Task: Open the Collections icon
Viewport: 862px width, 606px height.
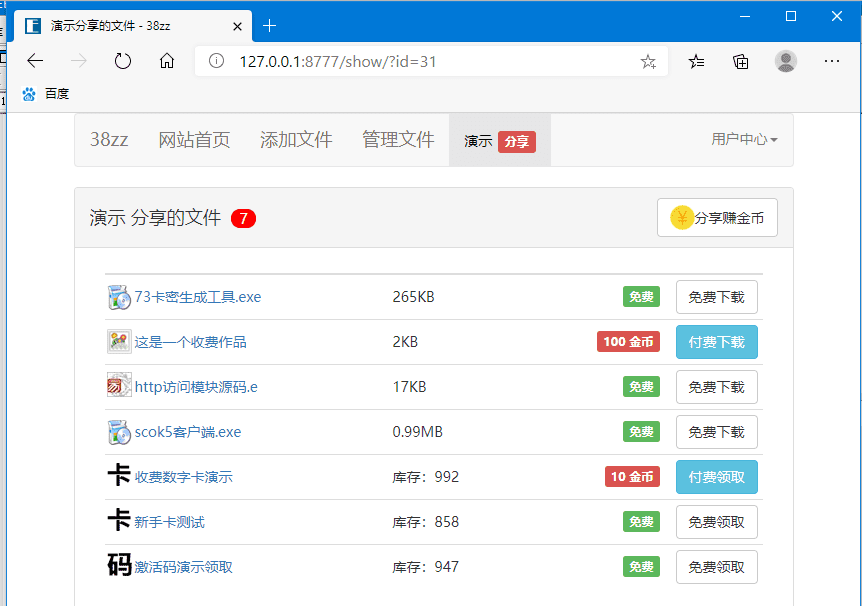Action: click(741, 61)
